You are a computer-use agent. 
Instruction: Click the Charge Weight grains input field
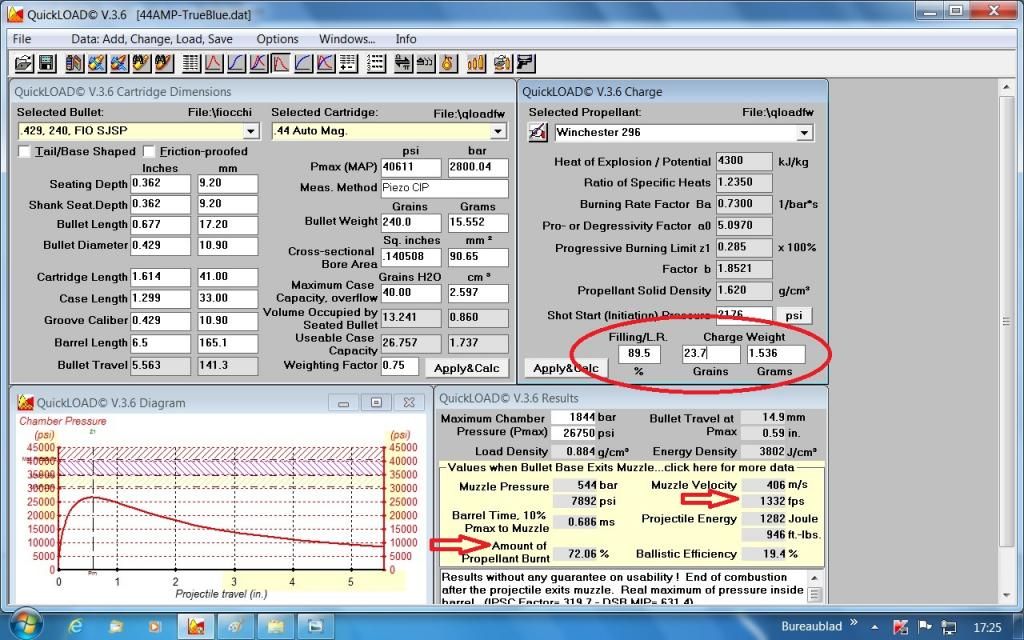[710, 354]
